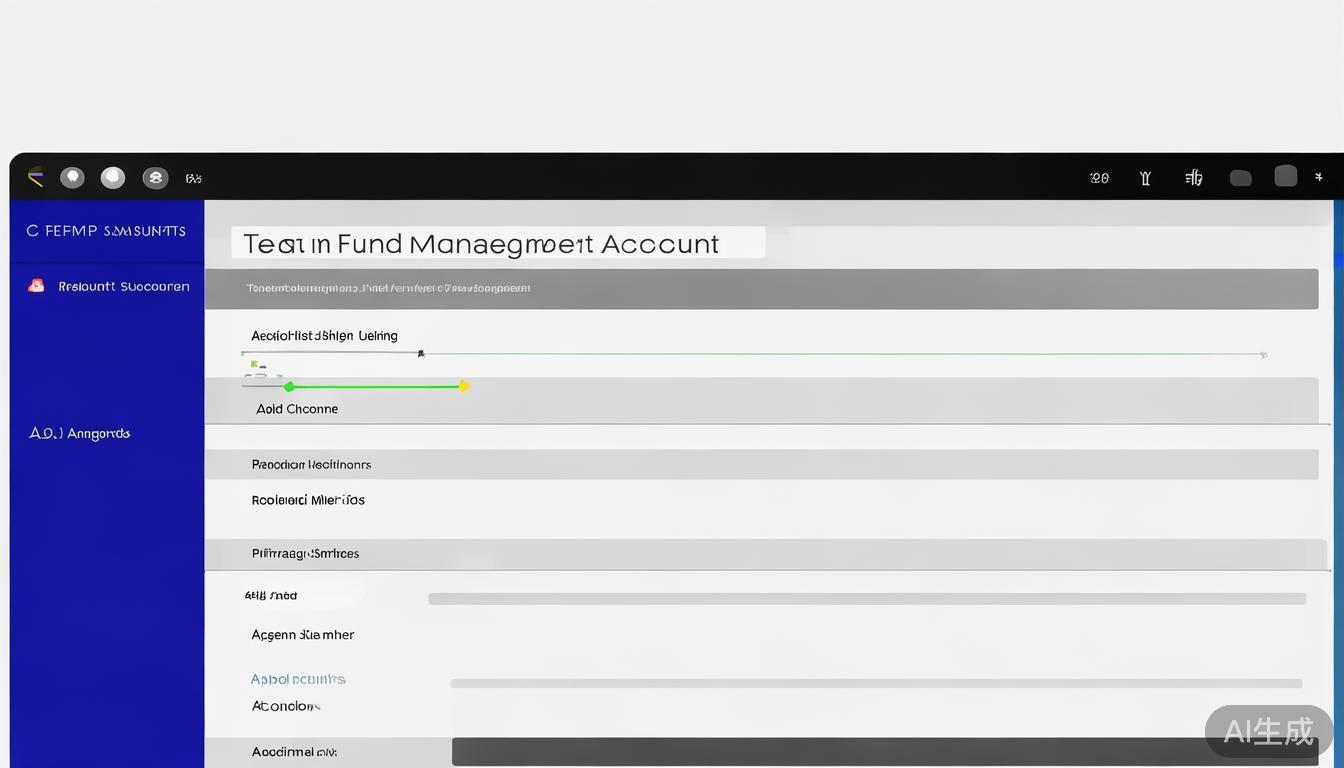Click the rounded square icon in top bar
Screen dimensions: 1344x768
[1286, 176]
